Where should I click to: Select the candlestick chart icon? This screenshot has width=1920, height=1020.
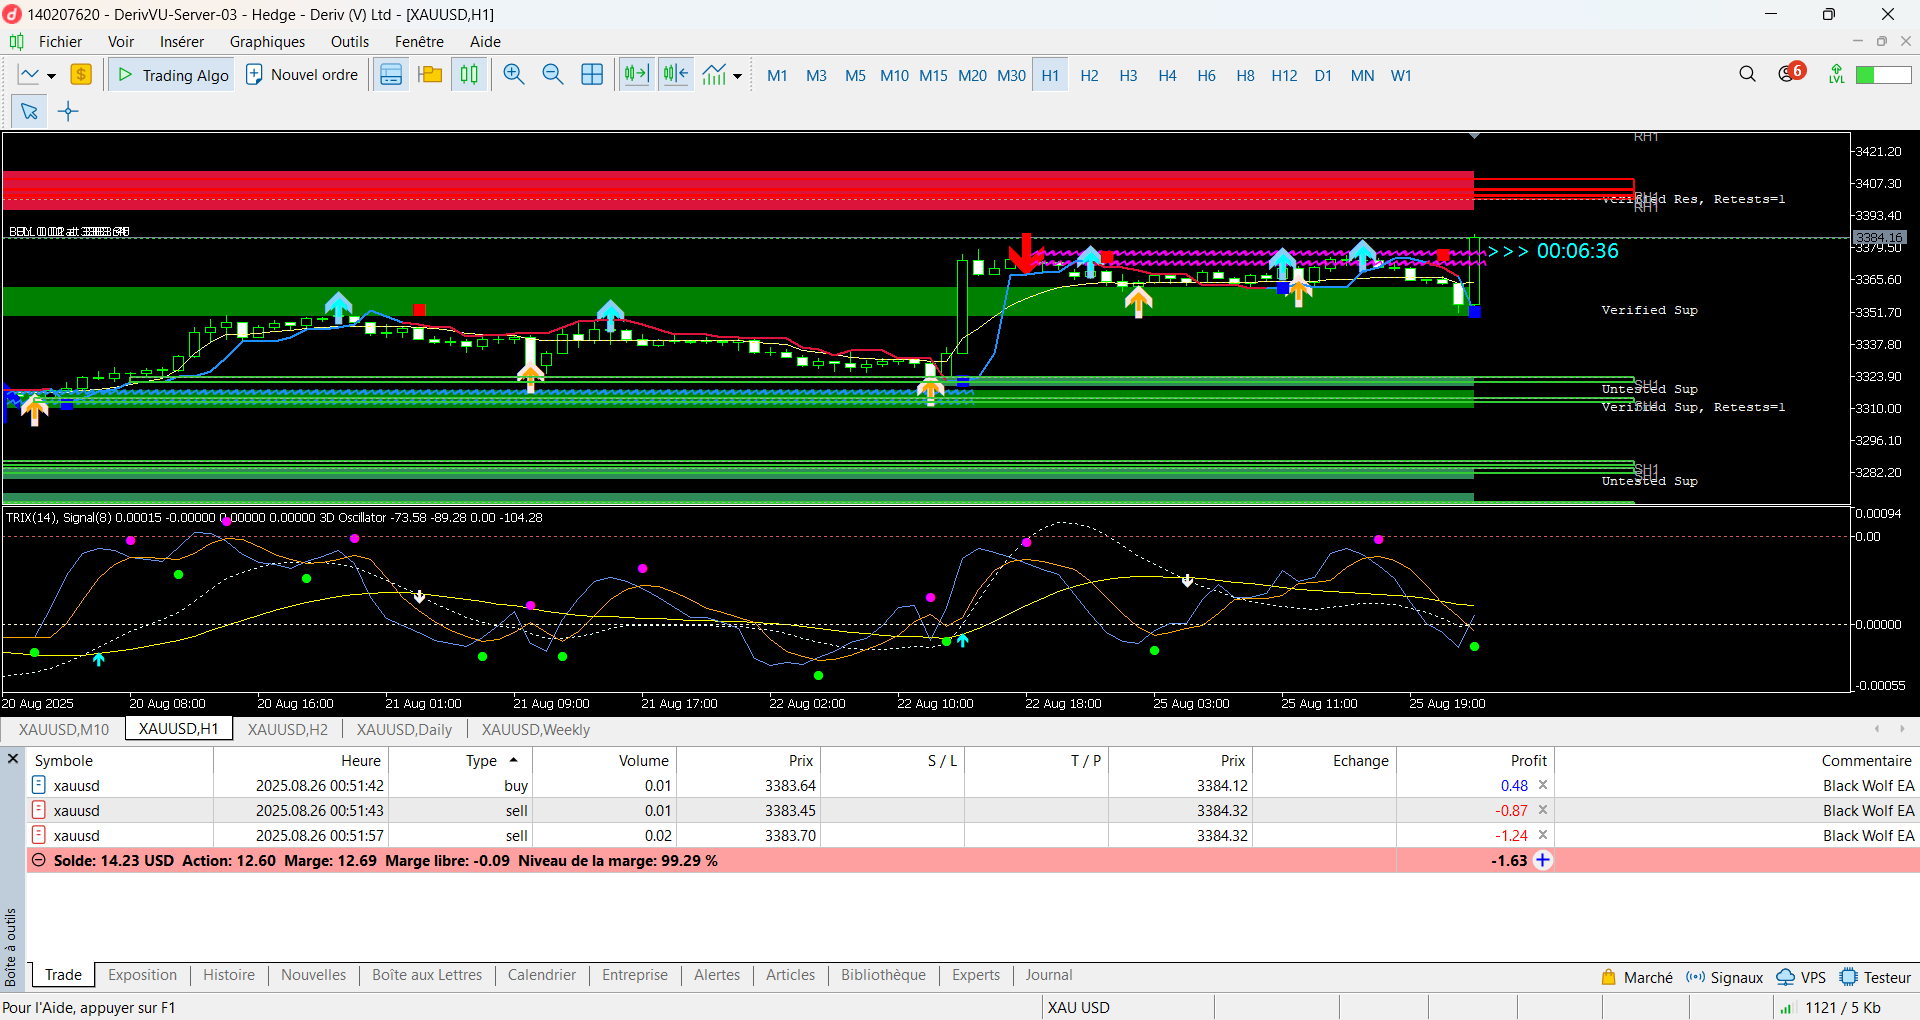click(x=469, y=75)
